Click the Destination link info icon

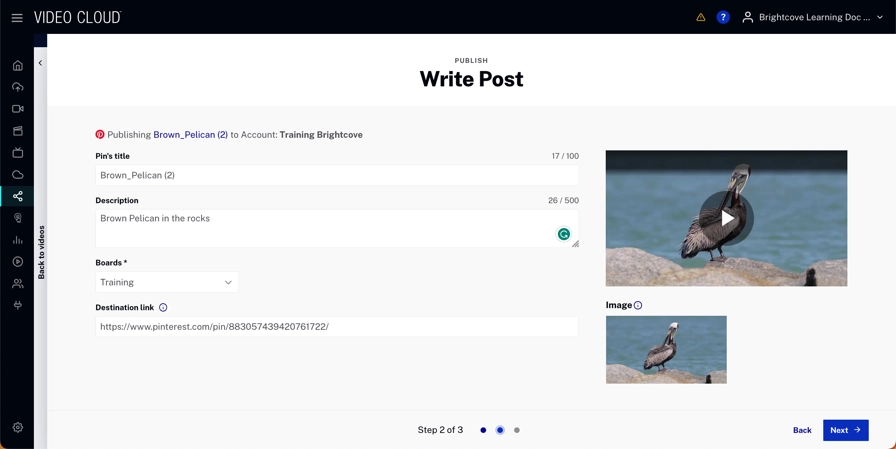click(x=163, y=308)
